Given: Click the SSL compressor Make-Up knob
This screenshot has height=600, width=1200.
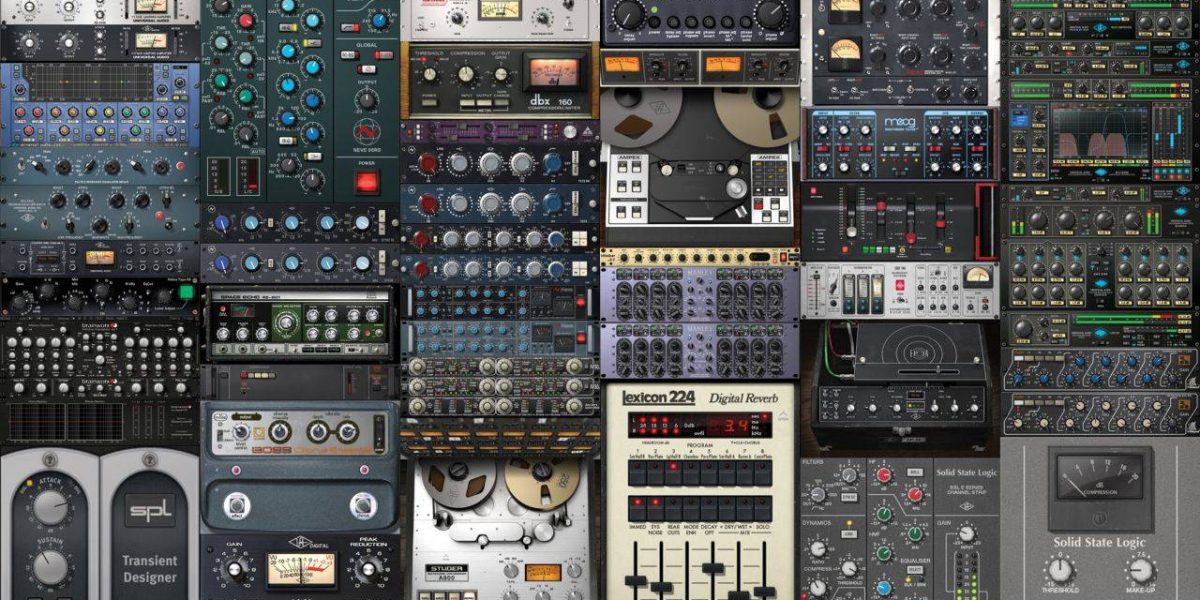Looking at the screenshot, I should click(x=1141, y=571).
